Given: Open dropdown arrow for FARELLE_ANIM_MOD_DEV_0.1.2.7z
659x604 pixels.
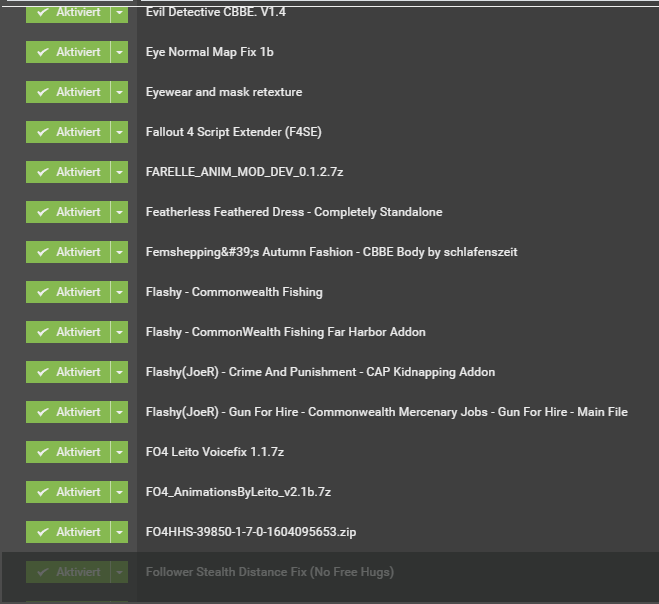Looking at the screenshot, I should click(119, 172).
